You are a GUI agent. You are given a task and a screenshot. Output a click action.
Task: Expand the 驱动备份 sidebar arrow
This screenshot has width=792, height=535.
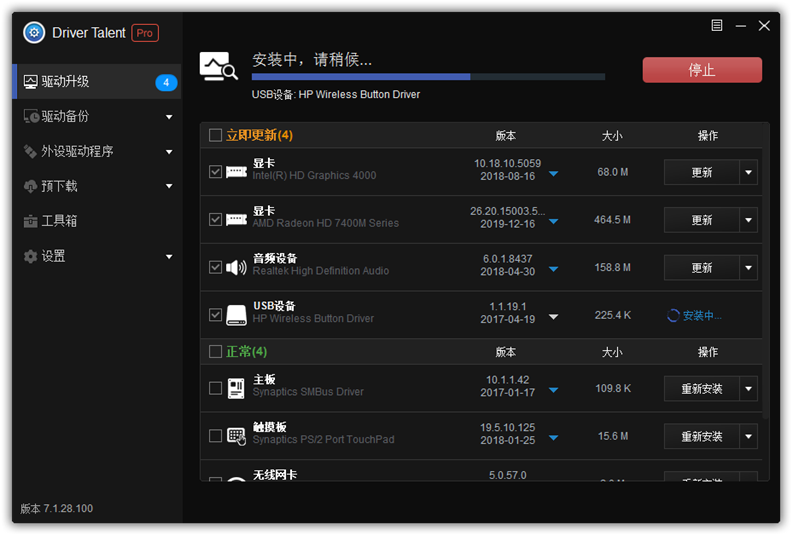coord(169,117)
